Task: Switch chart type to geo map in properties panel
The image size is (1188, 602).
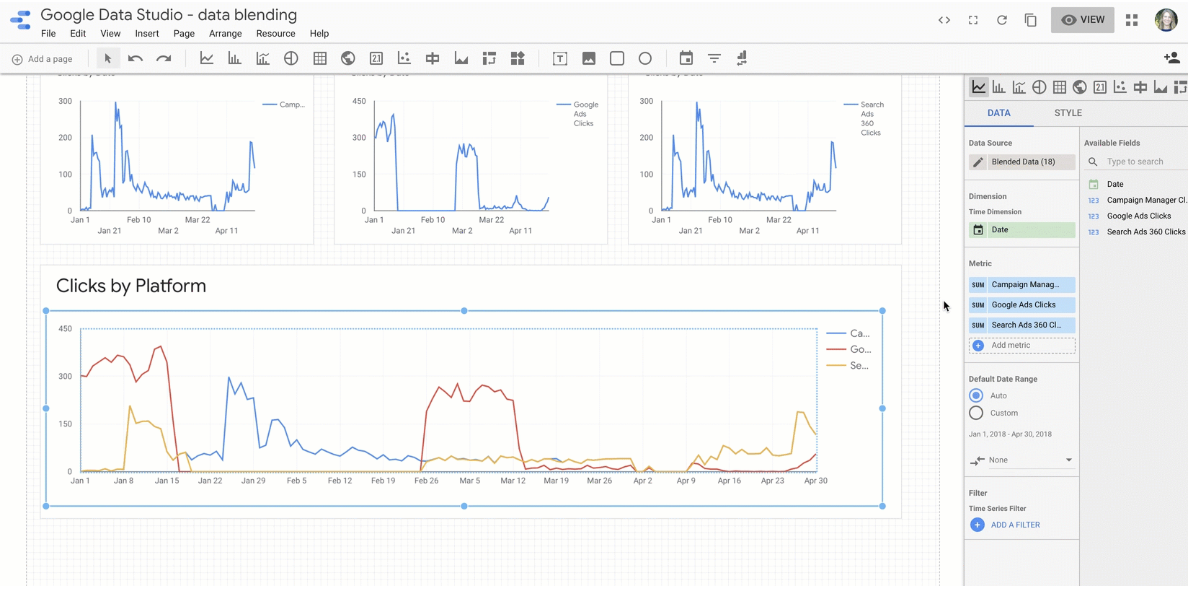Action: tap(1080, 87)
